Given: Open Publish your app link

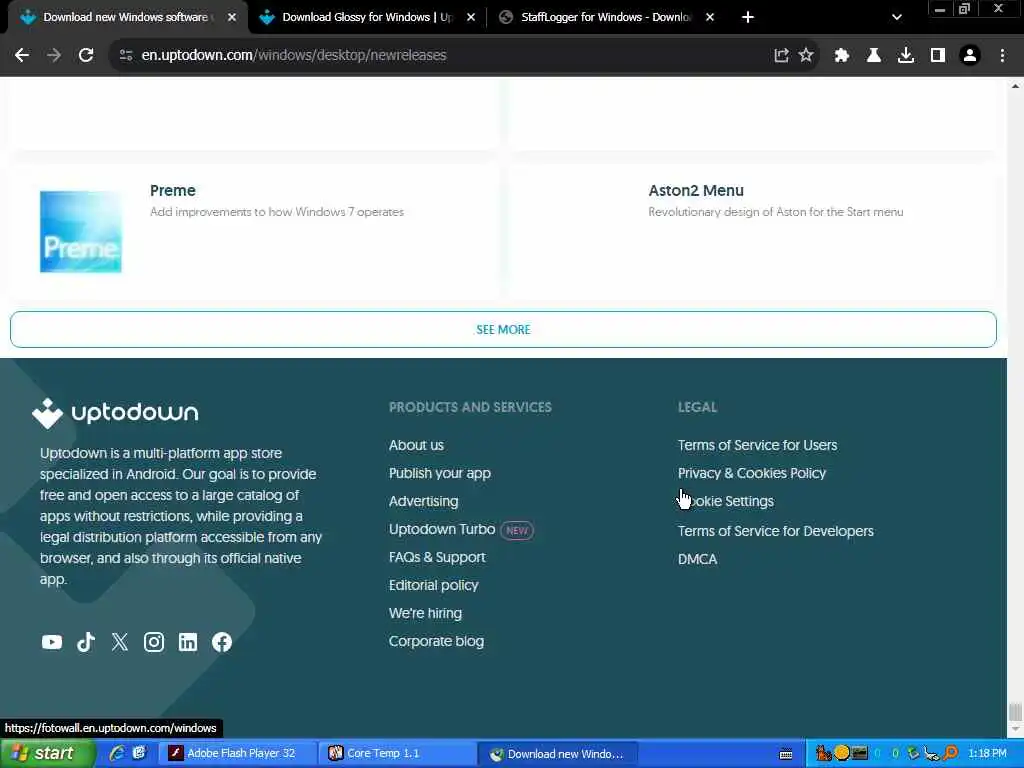Looking at the screenshot, I should [x=440, y=473].
